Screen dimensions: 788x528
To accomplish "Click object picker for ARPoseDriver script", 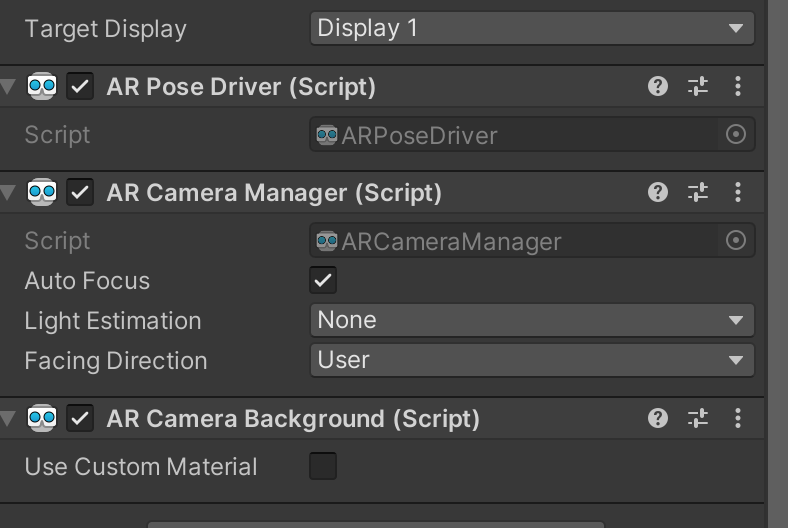I will pyautogui.click(x=736, y=134).
